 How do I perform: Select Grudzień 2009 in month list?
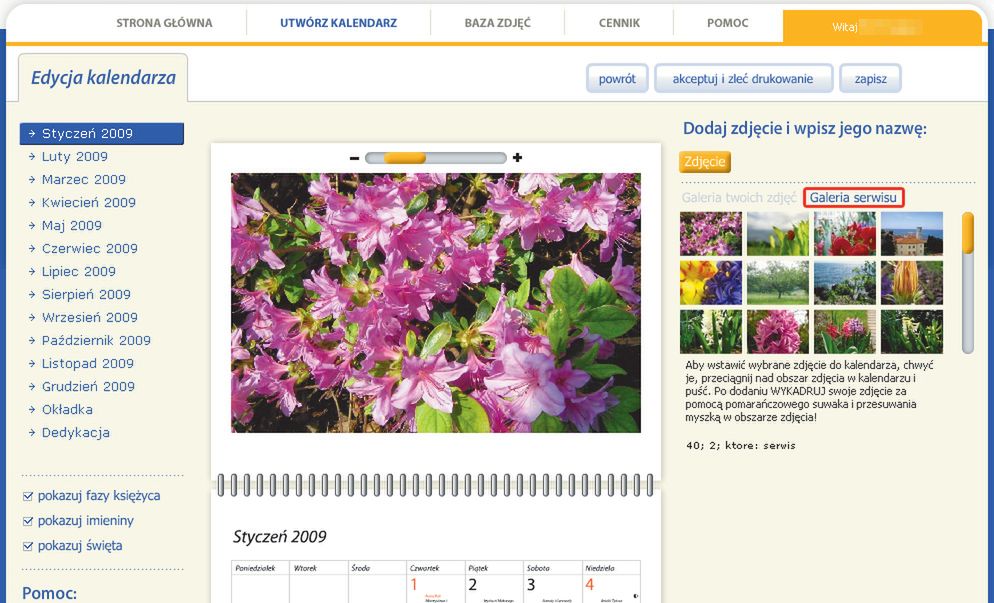(x=88, y=387)
